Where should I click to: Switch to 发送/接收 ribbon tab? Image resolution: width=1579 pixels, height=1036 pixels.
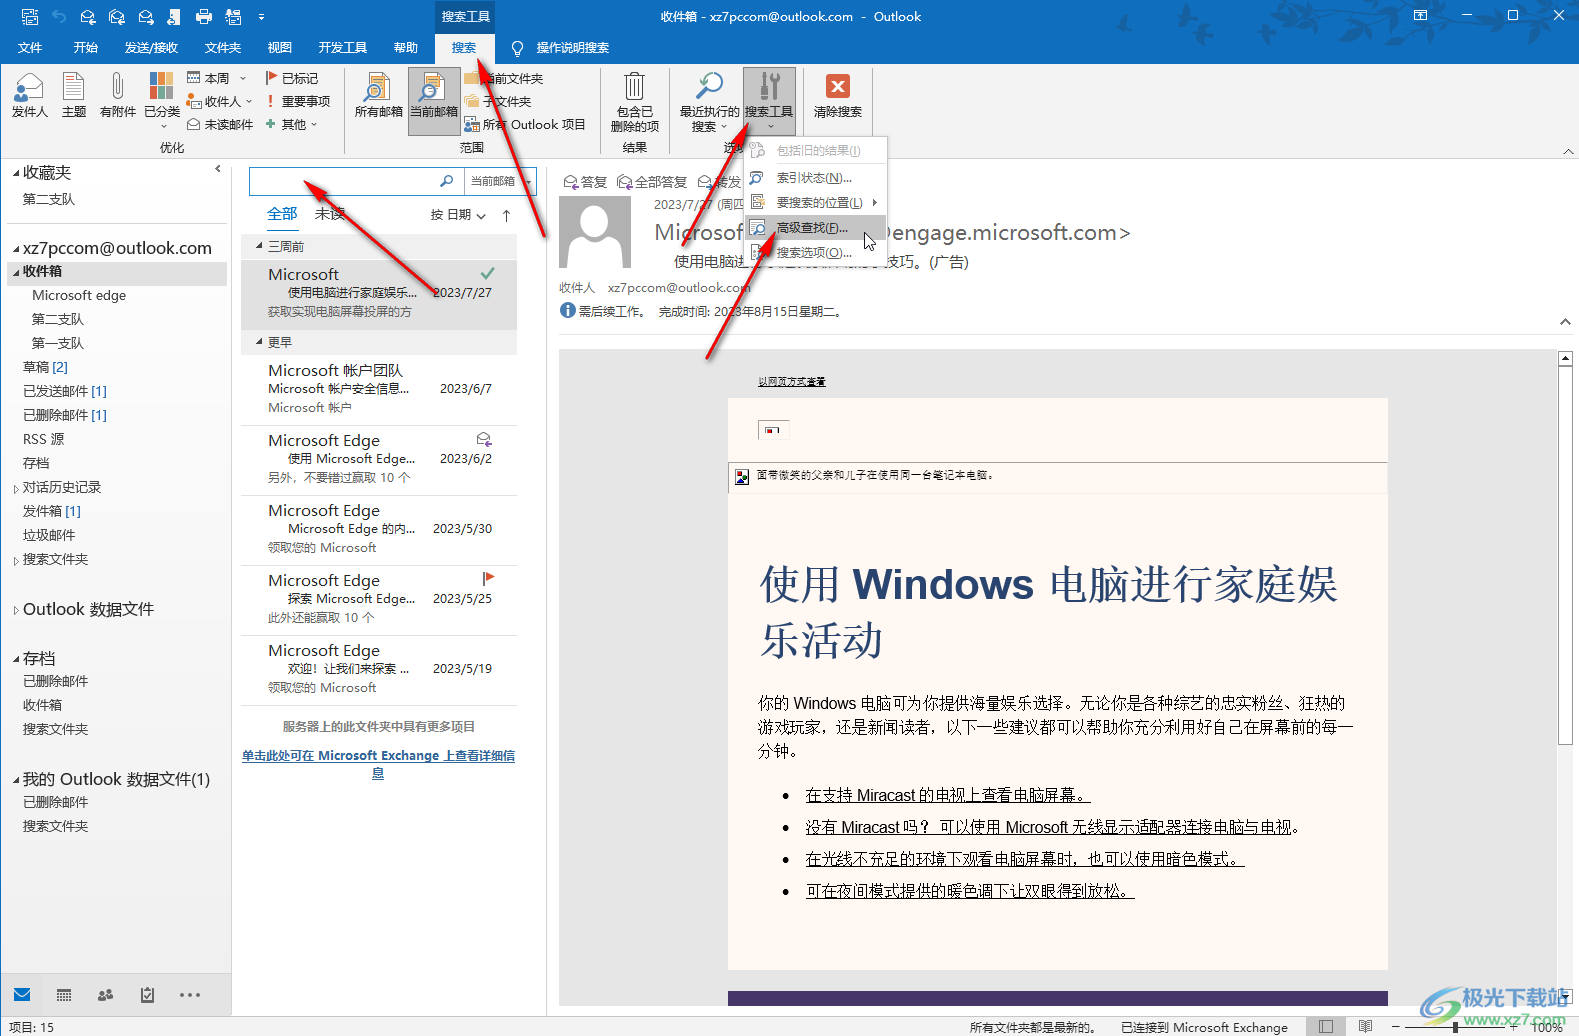151,47
